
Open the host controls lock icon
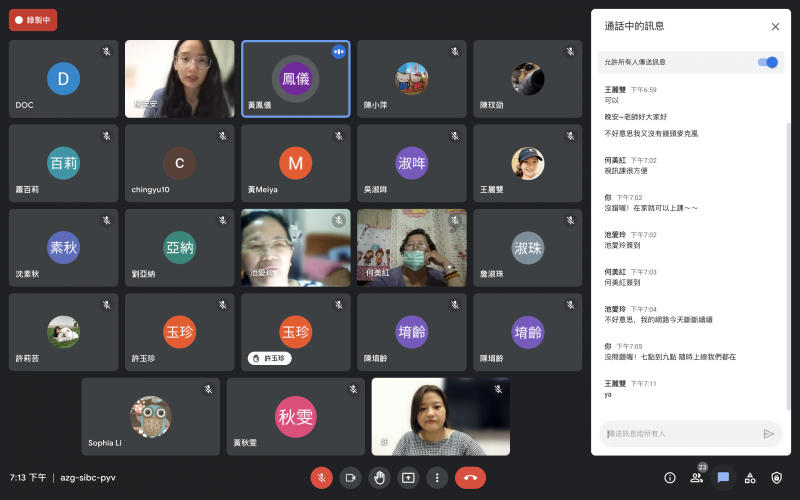pos(777,478)
